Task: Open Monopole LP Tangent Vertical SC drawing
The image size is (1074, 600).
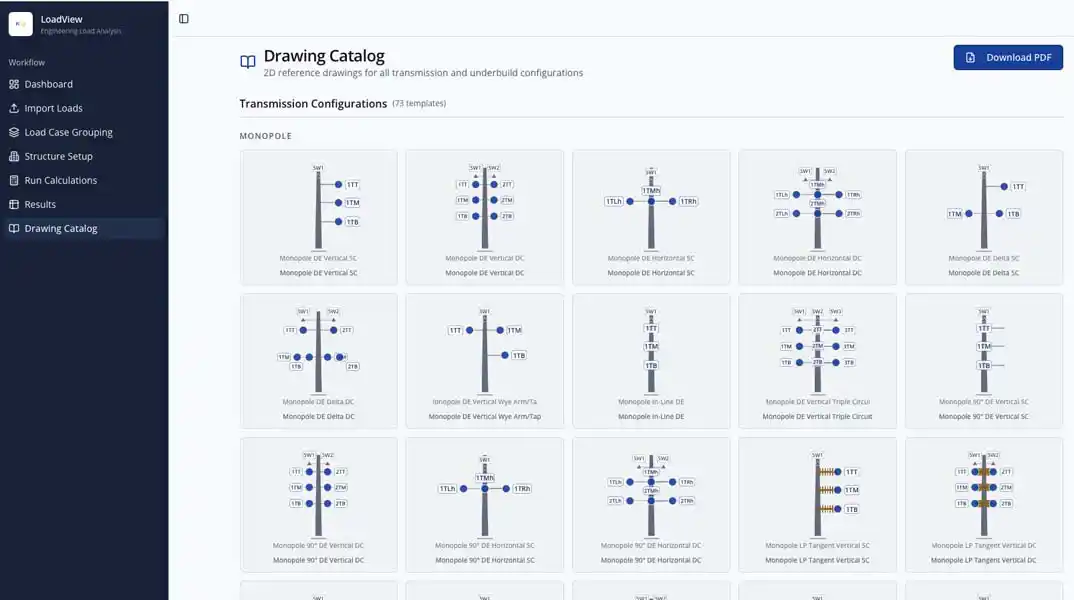Action: point(817,505)
